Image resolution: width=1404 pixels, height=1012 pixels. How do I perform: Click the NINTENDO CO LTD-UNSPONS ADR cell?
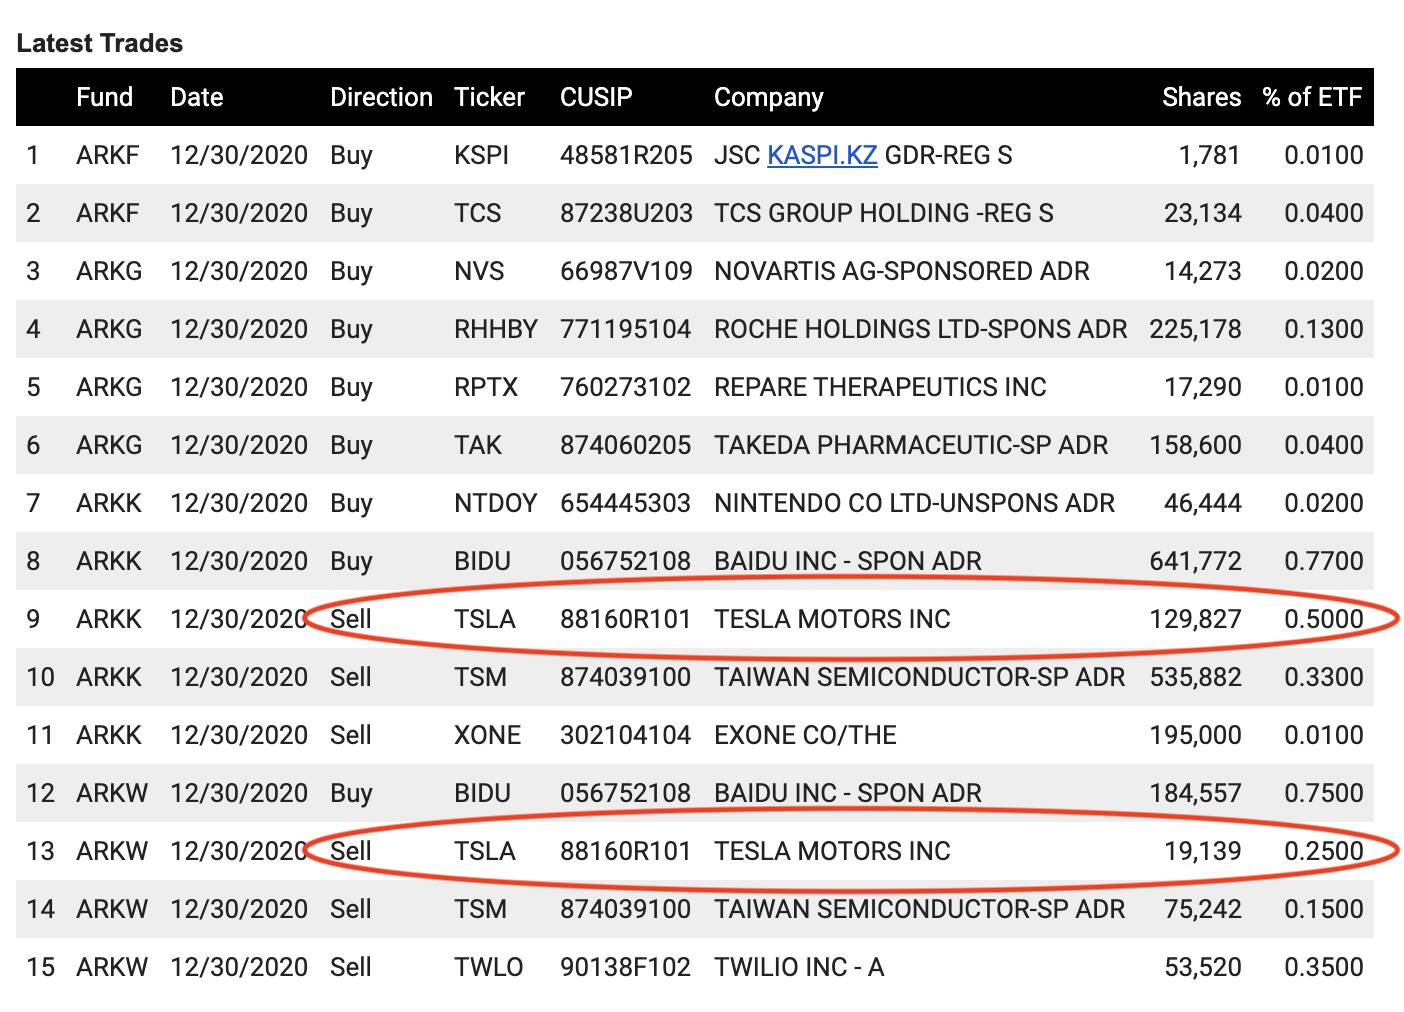[914, 503]
